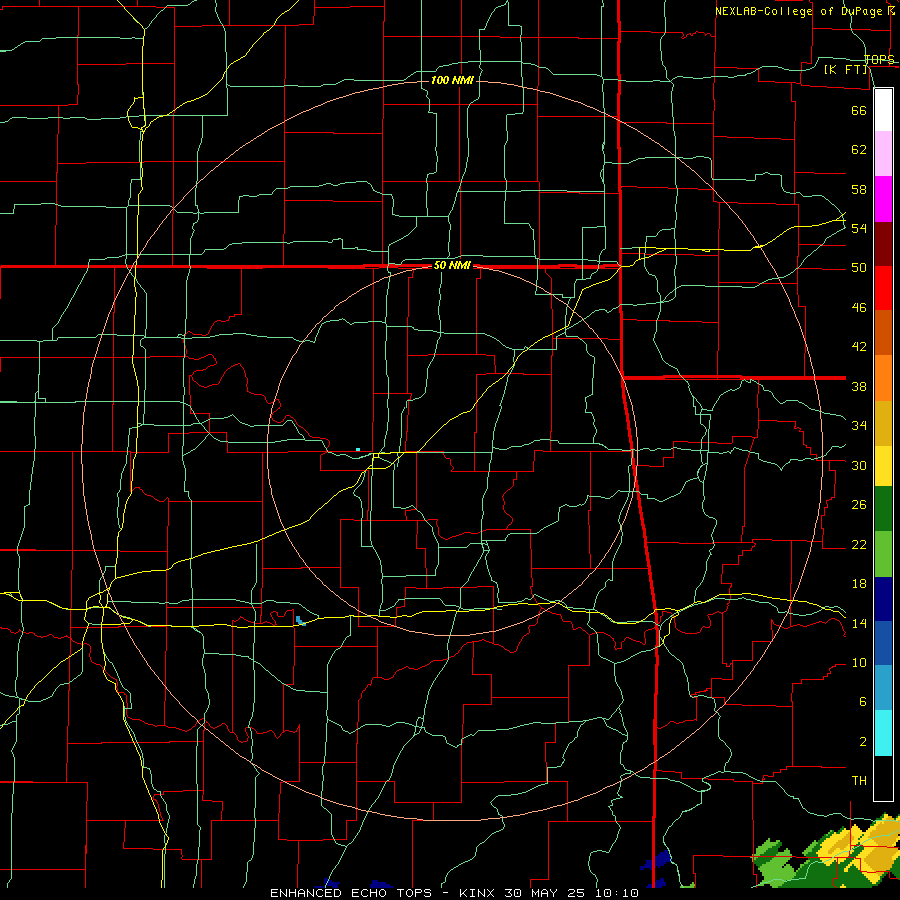This screenshot has height=900, width=900.
Task: Select the navy legend band near 18
Action: click(883, 599)
